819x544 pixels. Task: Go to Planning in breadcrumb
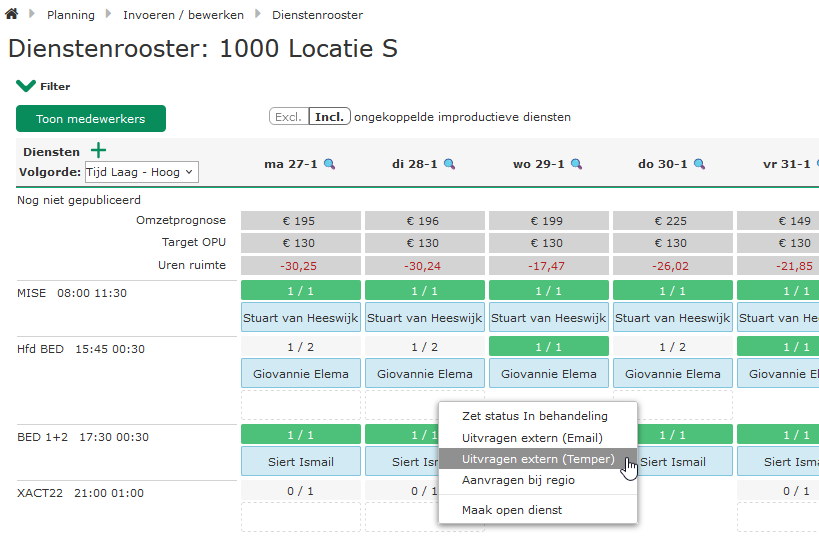(71, 15)
